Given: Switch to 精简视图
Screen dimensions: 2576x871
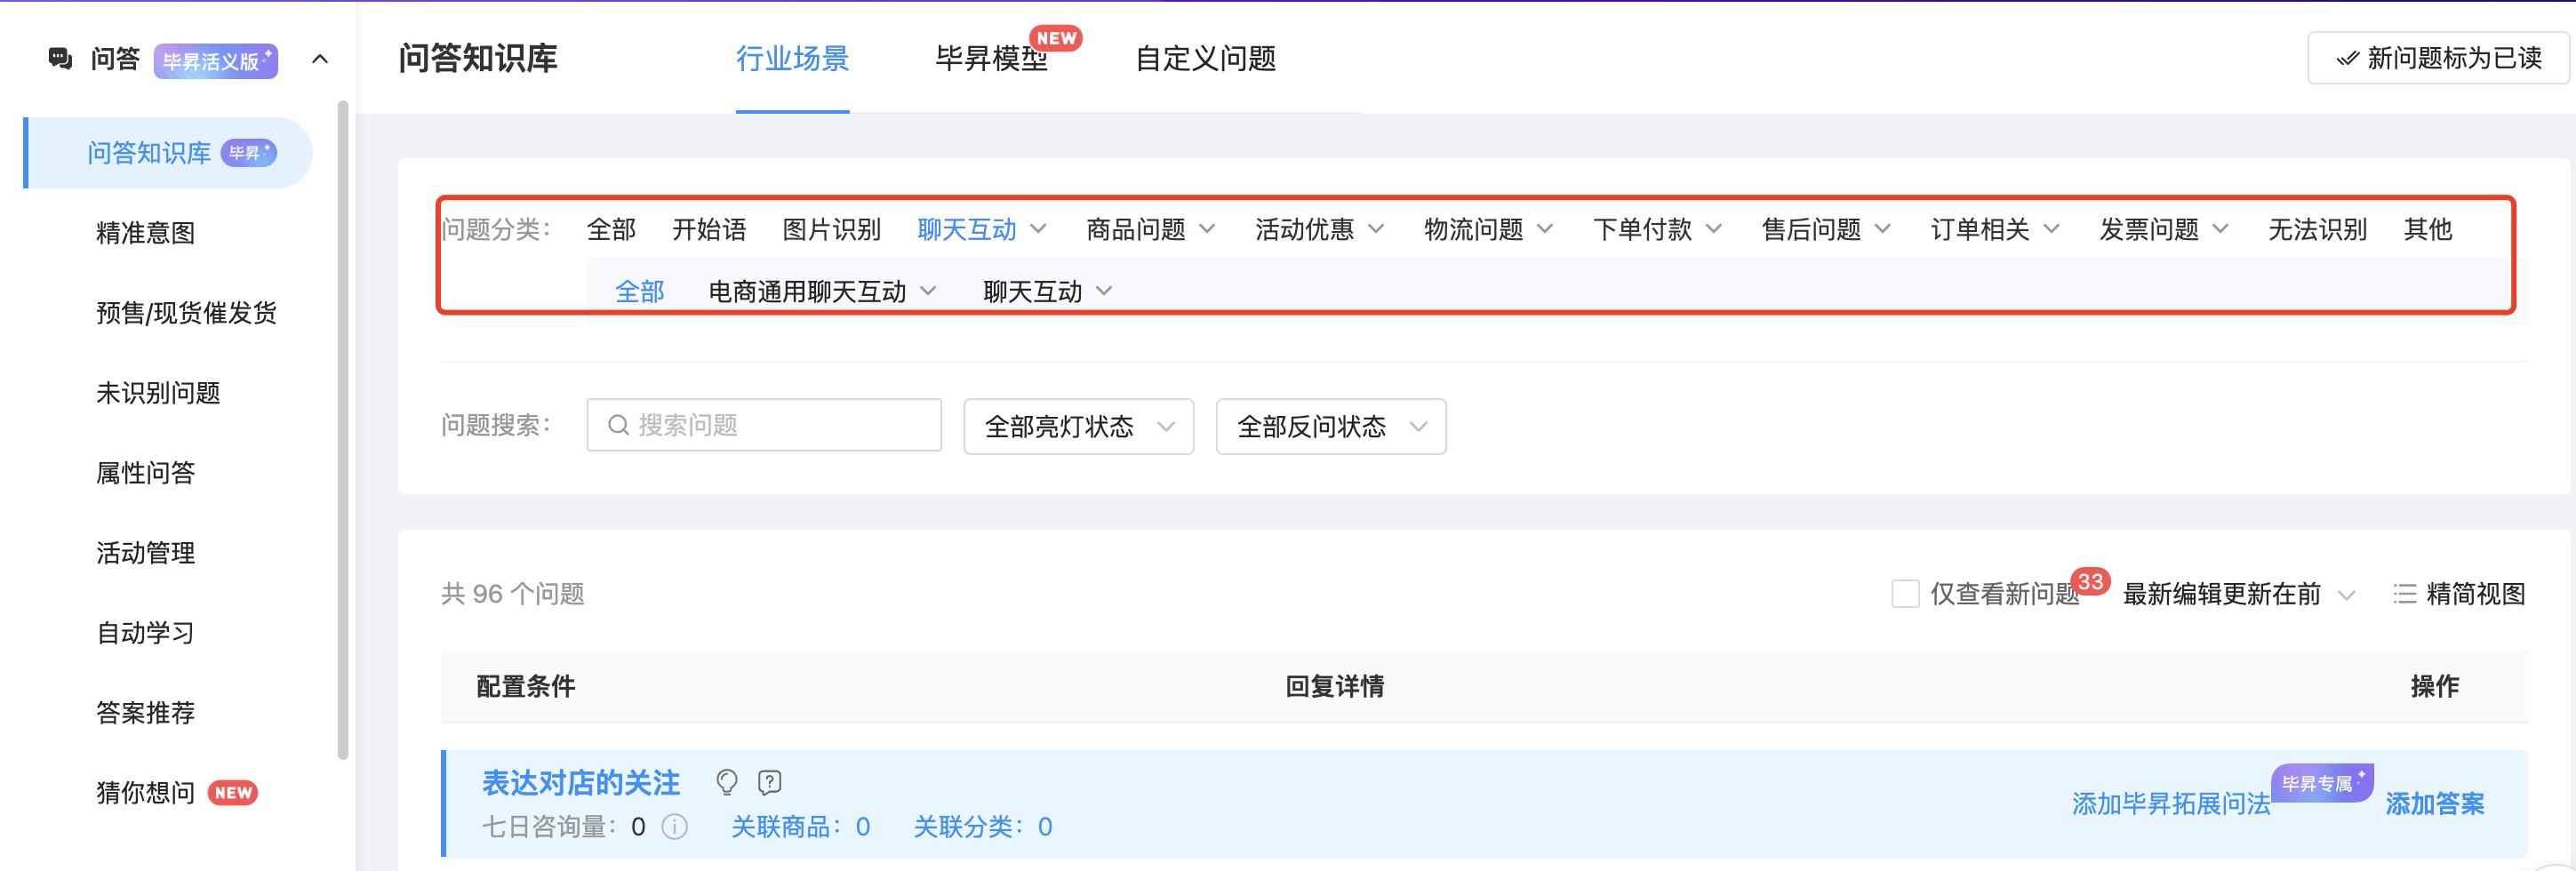Looking at the screenshot, I should point(2459,594).
